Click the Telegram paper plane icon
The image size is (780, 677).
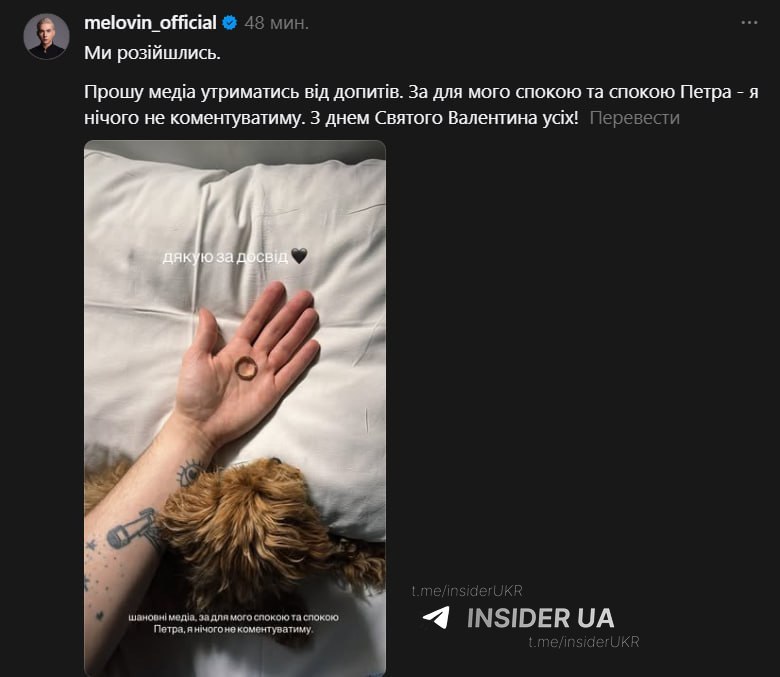pyautogui.click(x=436, y=617)
